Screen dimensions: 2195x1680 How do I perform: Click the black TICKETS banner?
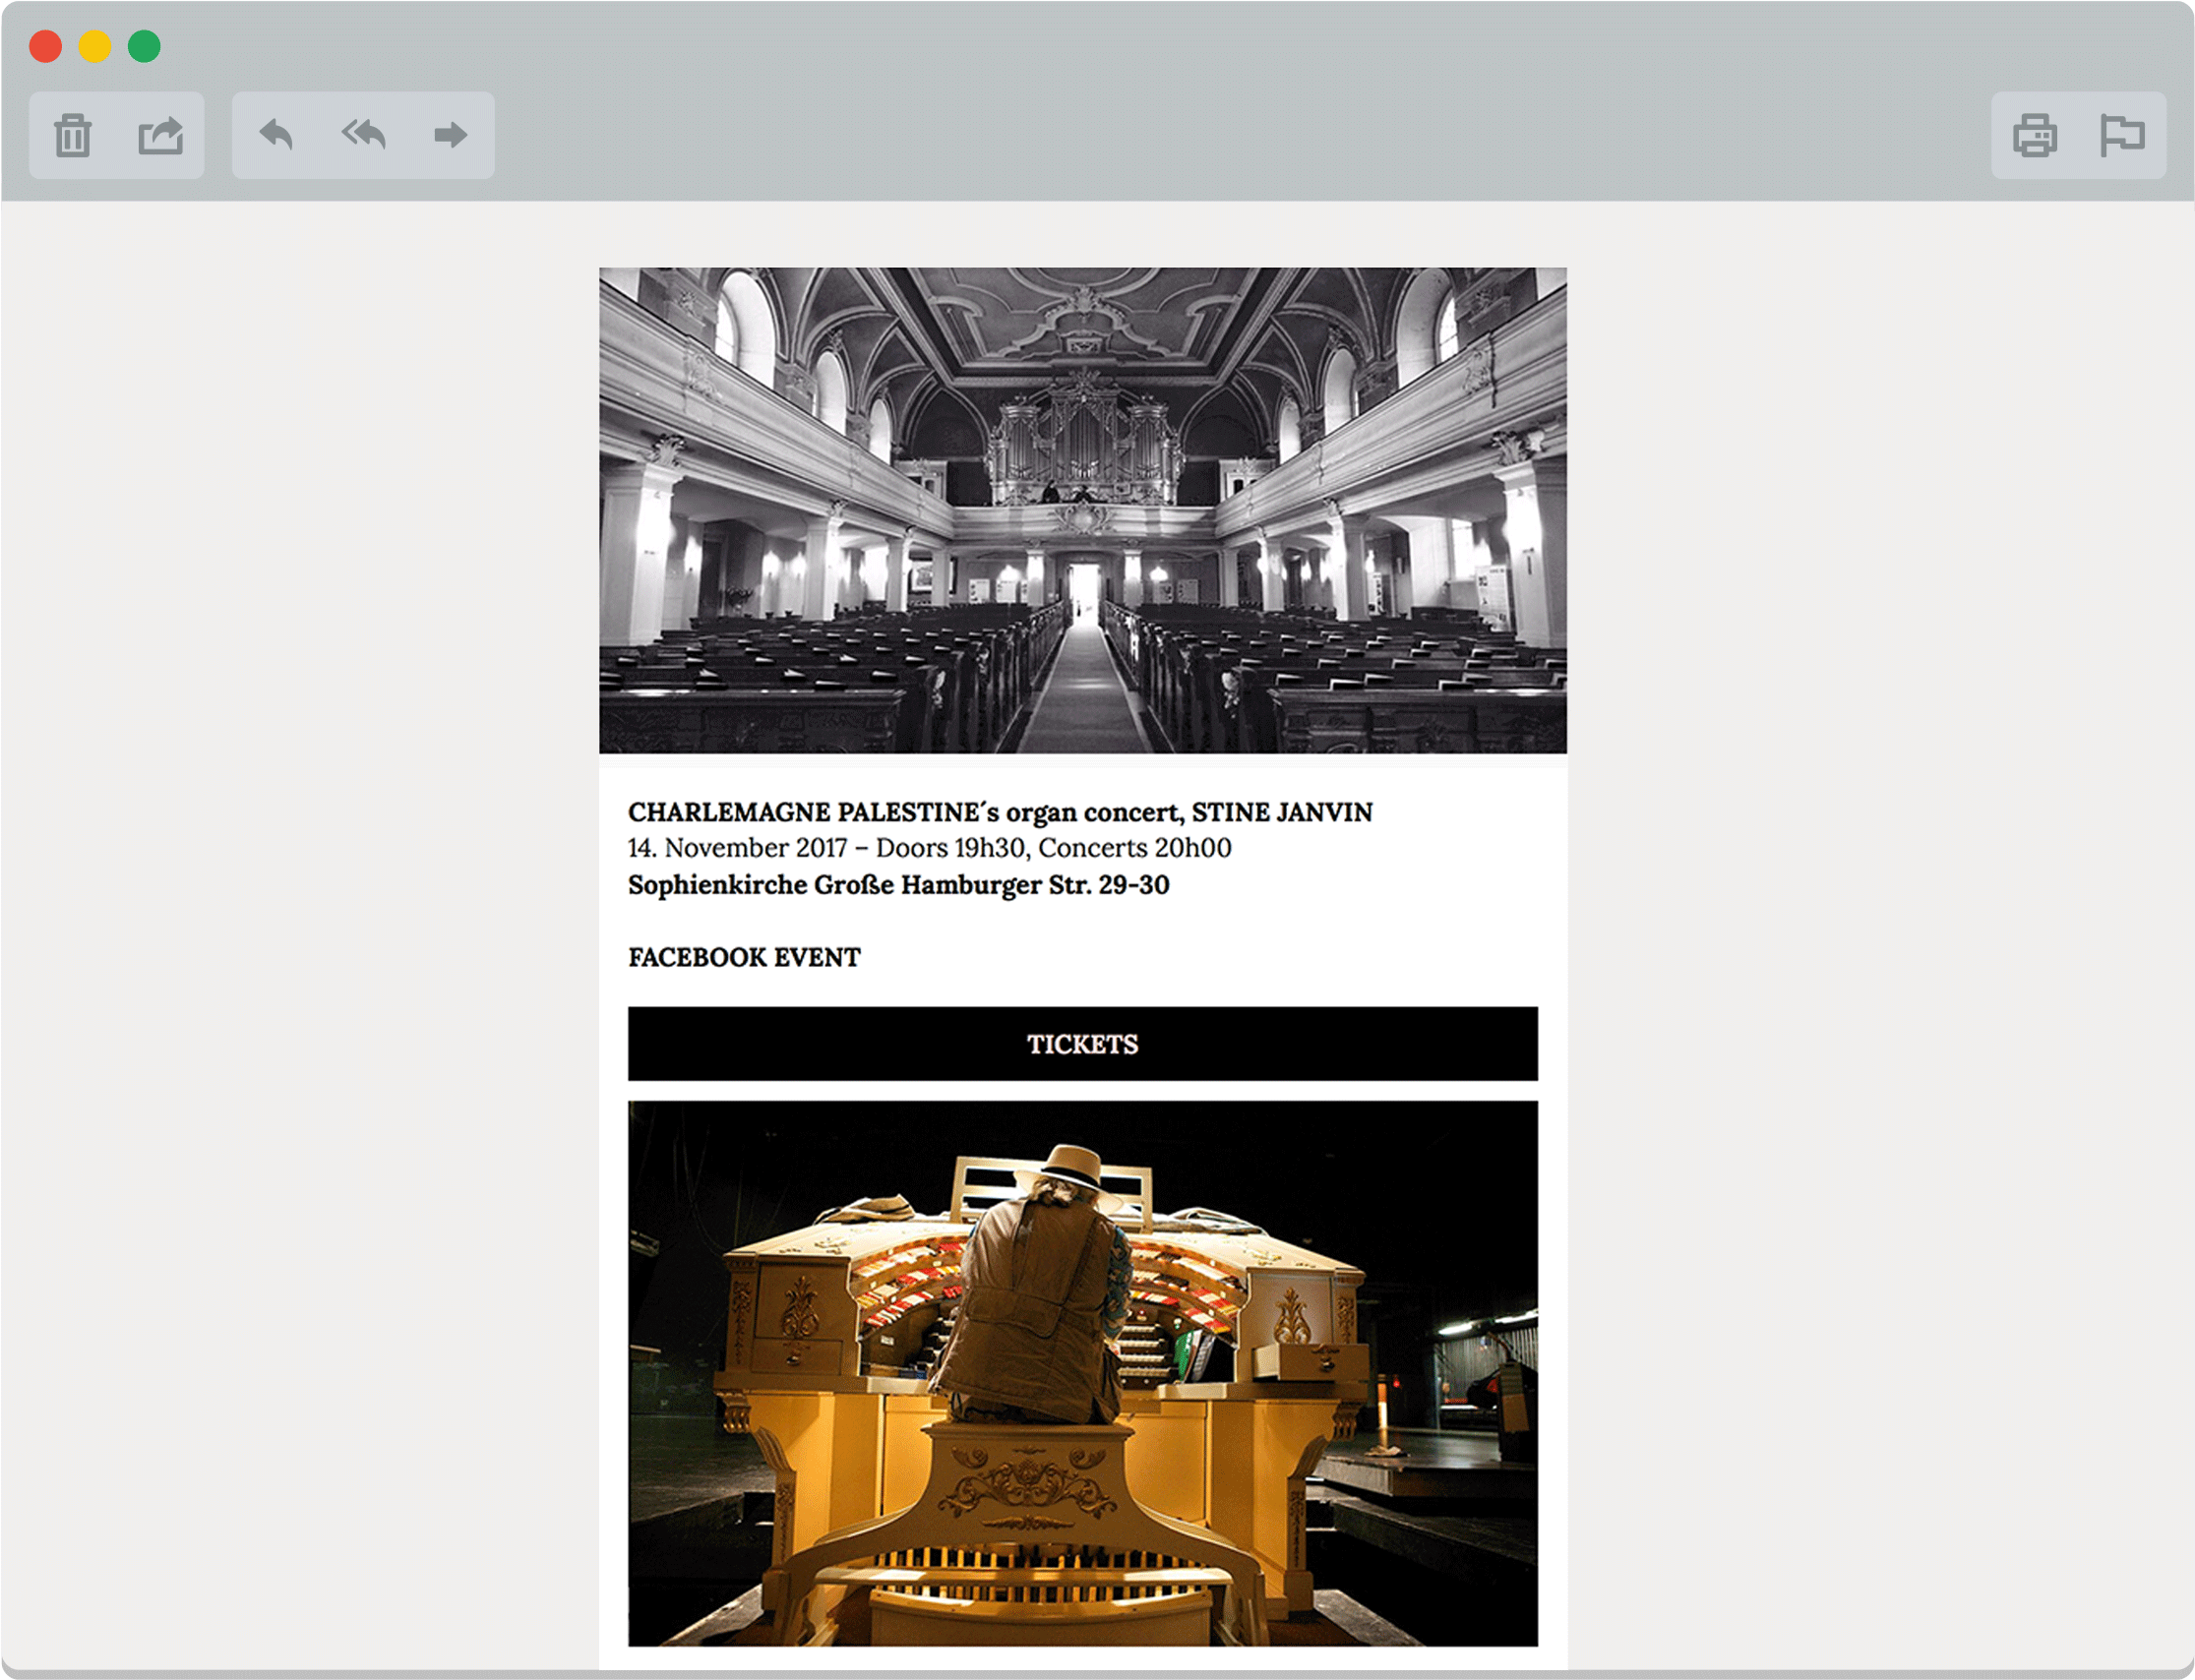coord(1081,1044)
